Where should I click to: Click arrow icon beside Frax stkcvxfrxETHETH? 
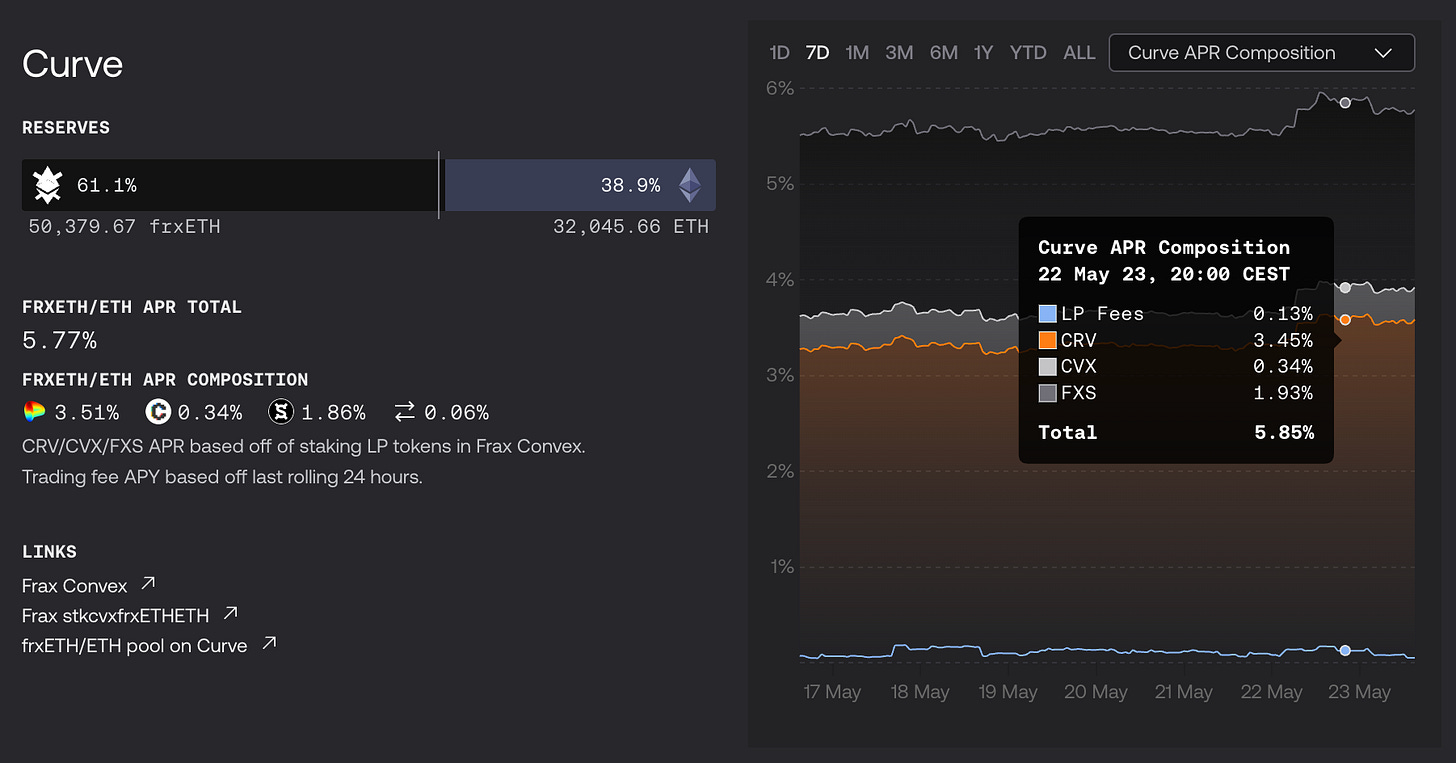click(230, 612)
